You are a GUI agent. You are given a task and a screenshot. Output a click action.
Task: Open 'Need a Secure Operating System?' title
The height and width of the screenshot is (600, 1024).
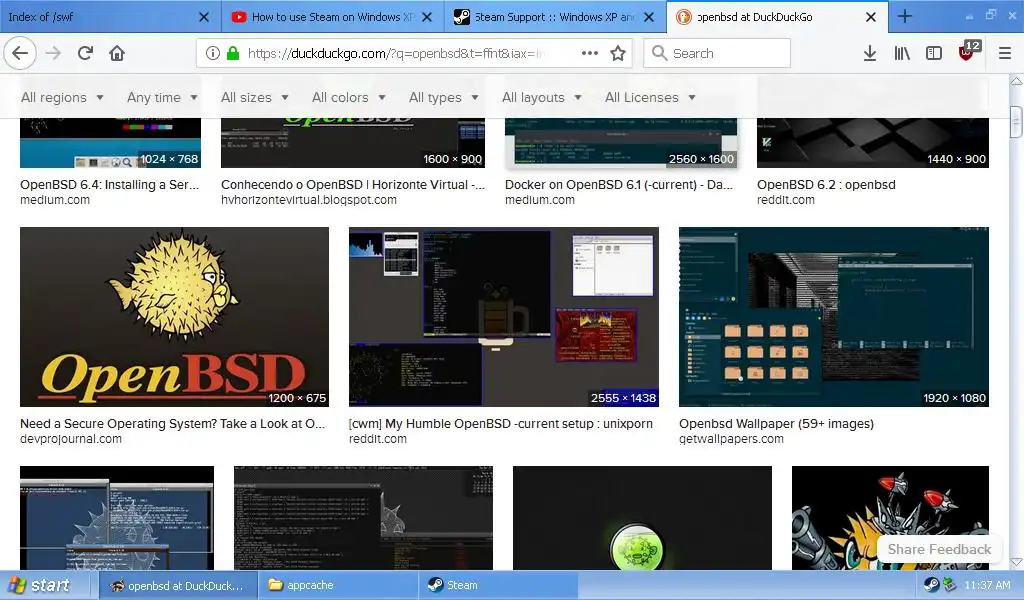click(x=172, y=424)
